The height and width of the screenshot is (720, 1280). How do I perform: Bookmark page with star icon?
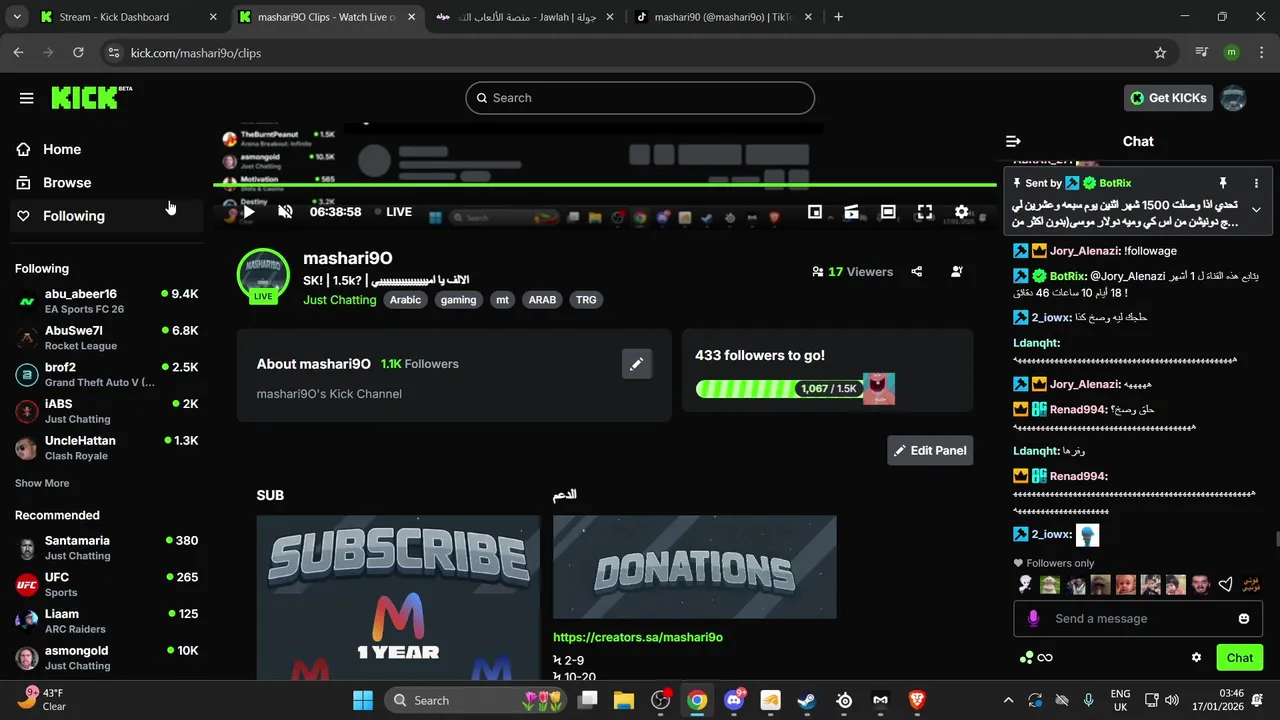(x=1160, y=53)
